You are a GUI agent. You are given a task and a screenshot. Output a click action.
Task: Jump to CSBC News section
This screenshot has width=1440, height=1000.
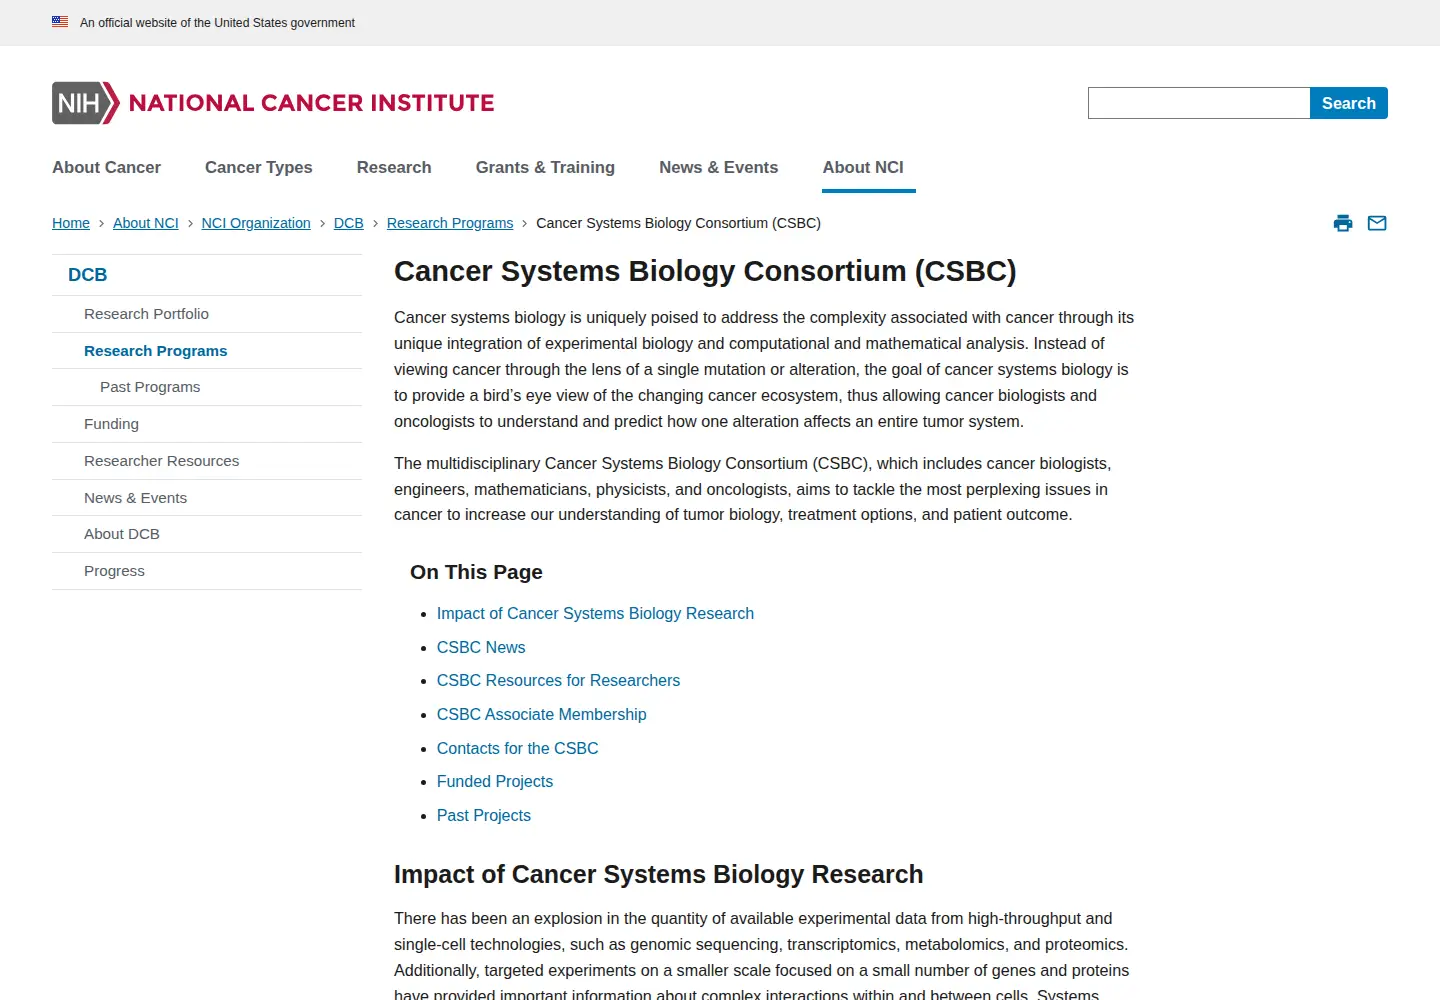point(481,647)
